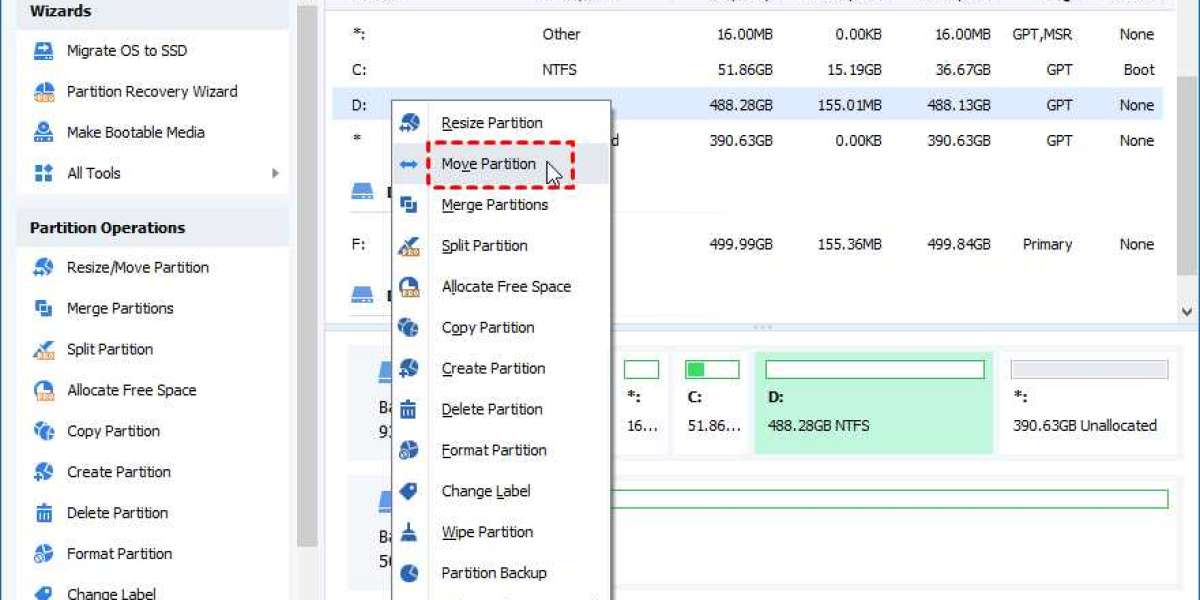The height and width of the screenshot is (600, 1200).
Task: Click the scroll down arrow of partition list
Action: coord(1187,312)
